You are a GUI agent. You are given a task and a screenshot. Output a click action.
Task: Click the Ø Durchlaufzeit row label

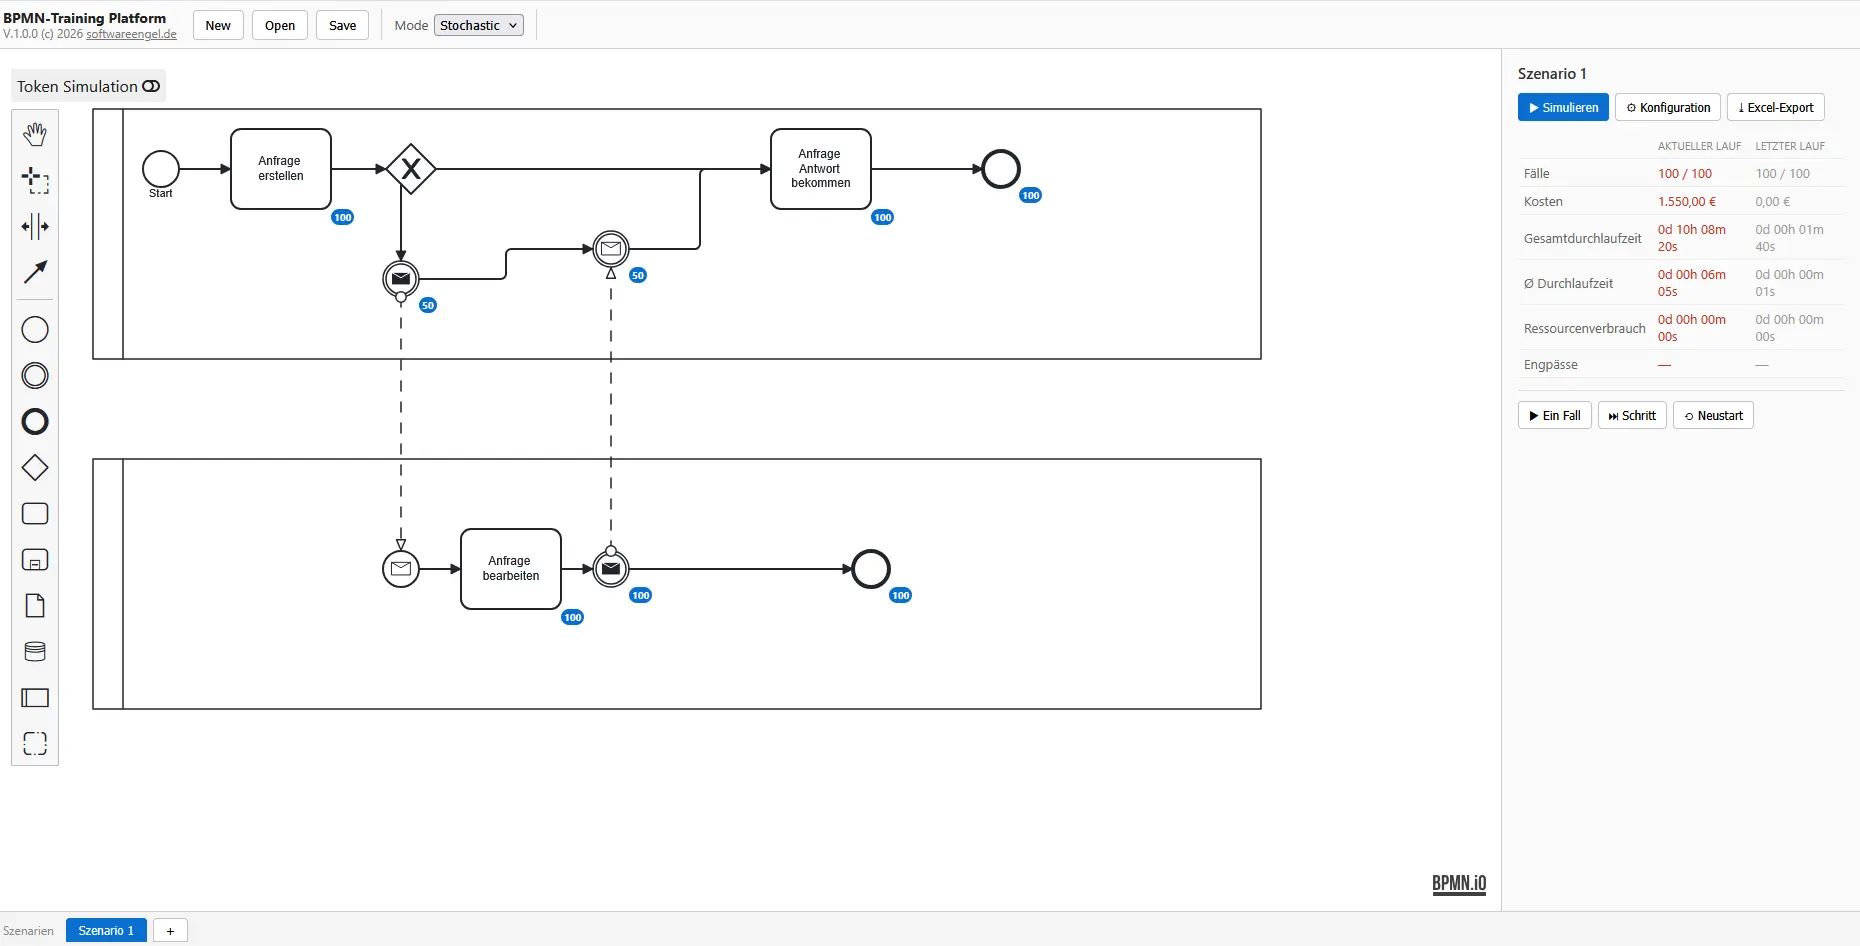click(1568, 283)
